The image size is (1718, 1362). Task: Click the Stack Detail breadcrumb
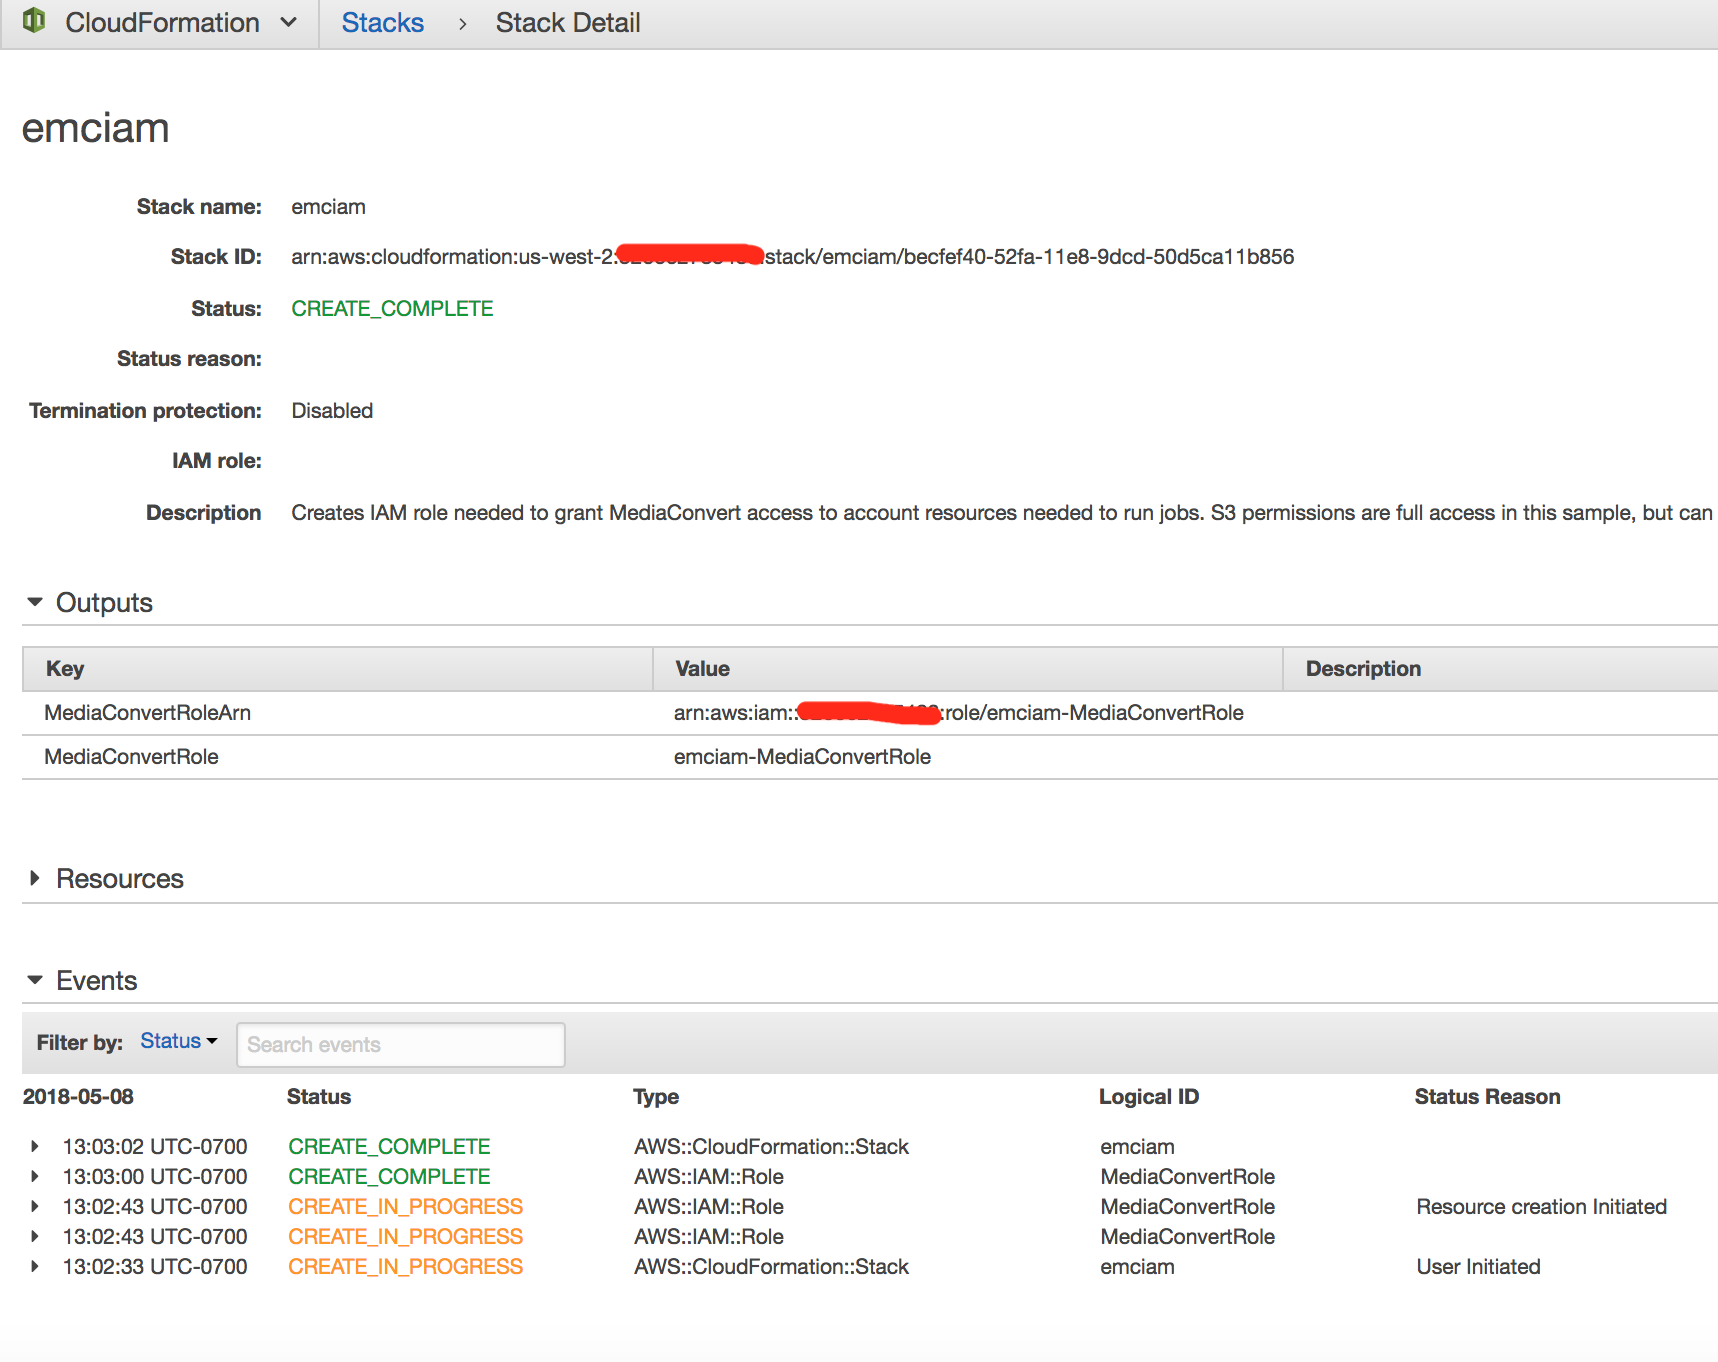tap(567, 22)
